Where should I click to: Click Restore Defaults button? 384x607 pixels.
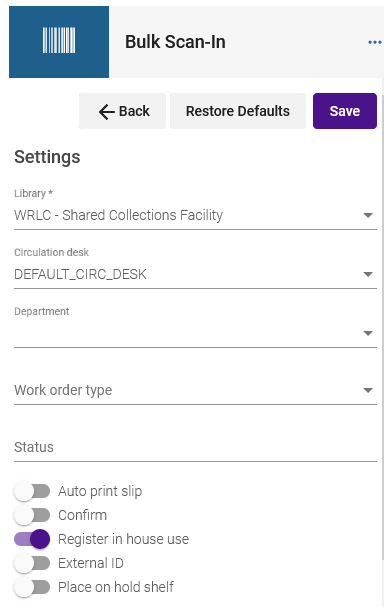(x=238, y=111)
